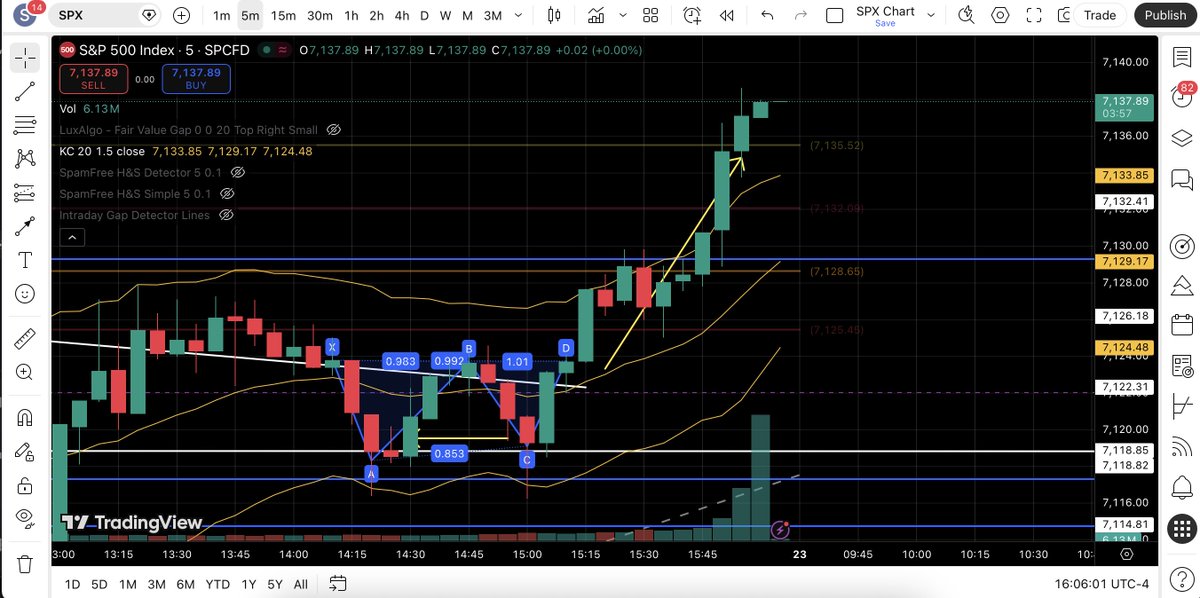Switch to the 4h timeframe
Screen dimensions: 1200x598
click(x=401, y=15)
